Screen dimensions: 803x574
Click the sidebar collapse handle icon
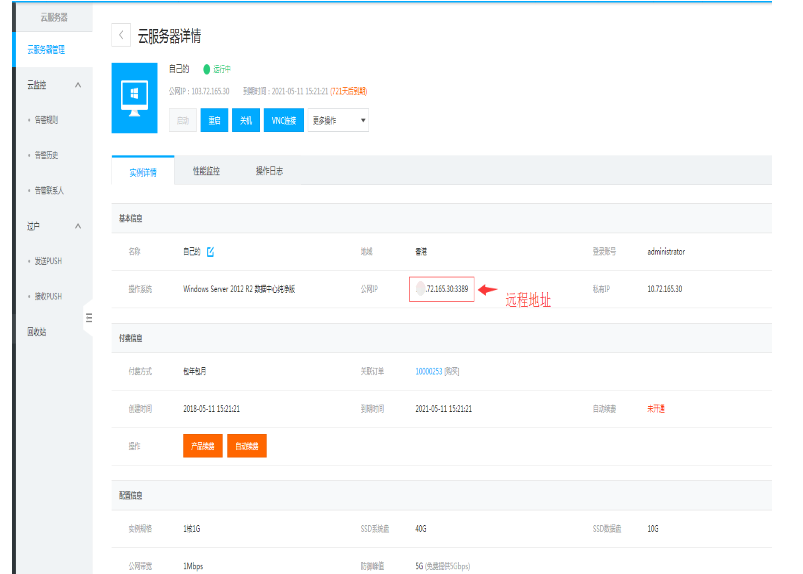[x=88, y=318]
